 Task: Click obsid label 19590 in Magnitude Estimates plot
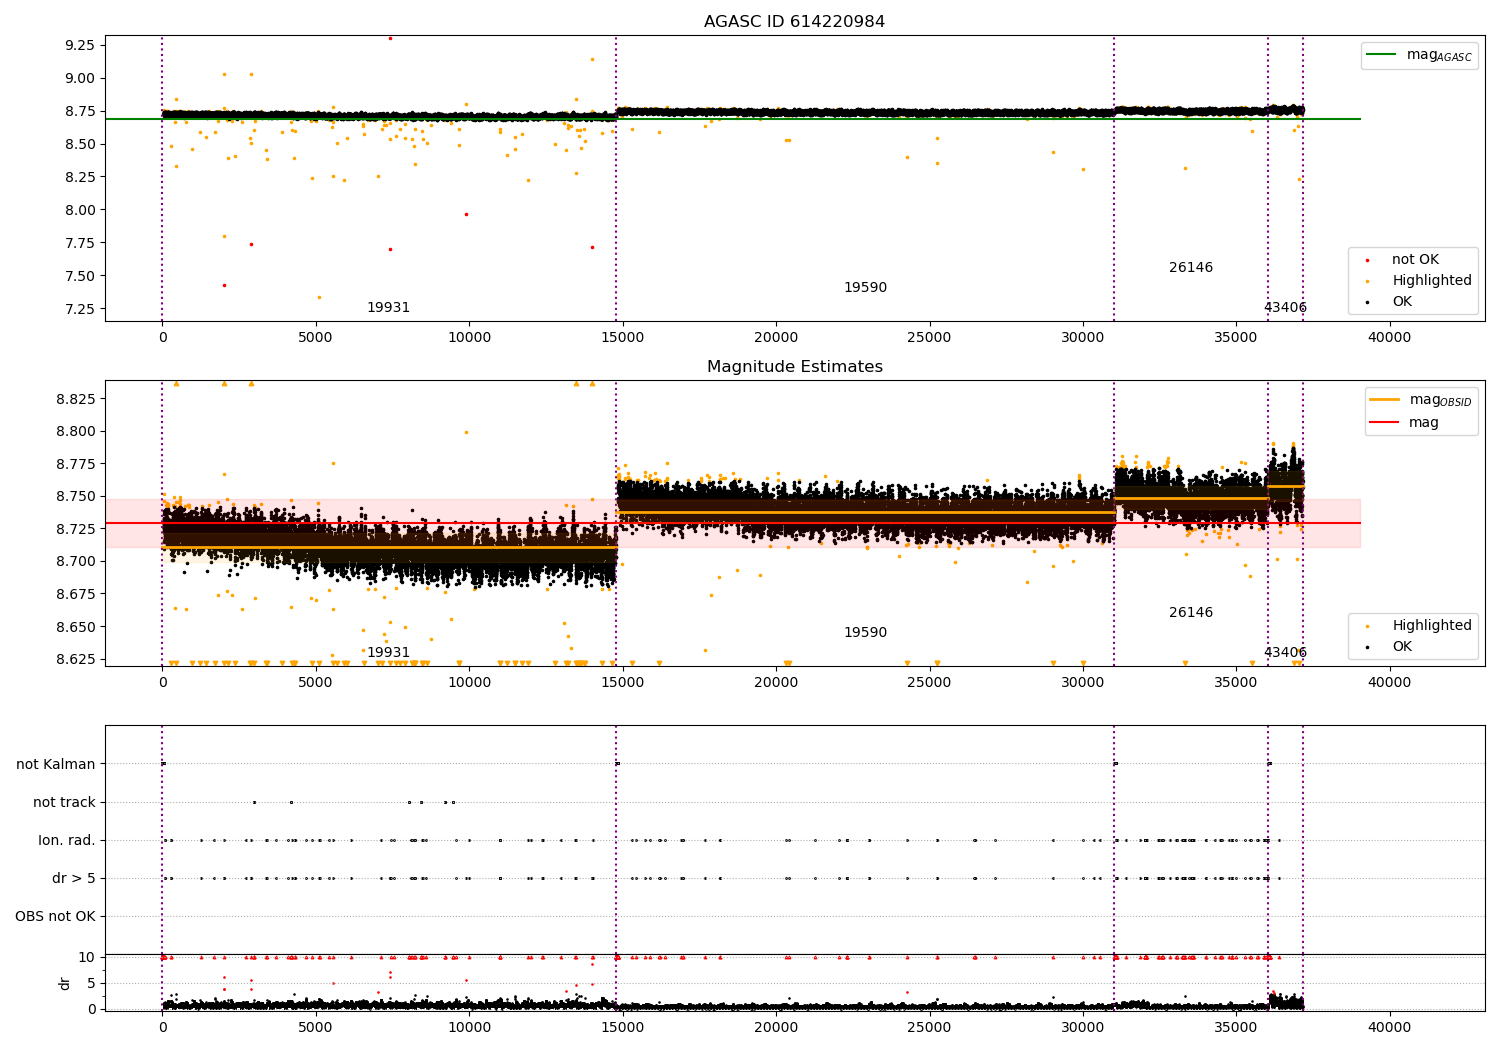point(865,633)
